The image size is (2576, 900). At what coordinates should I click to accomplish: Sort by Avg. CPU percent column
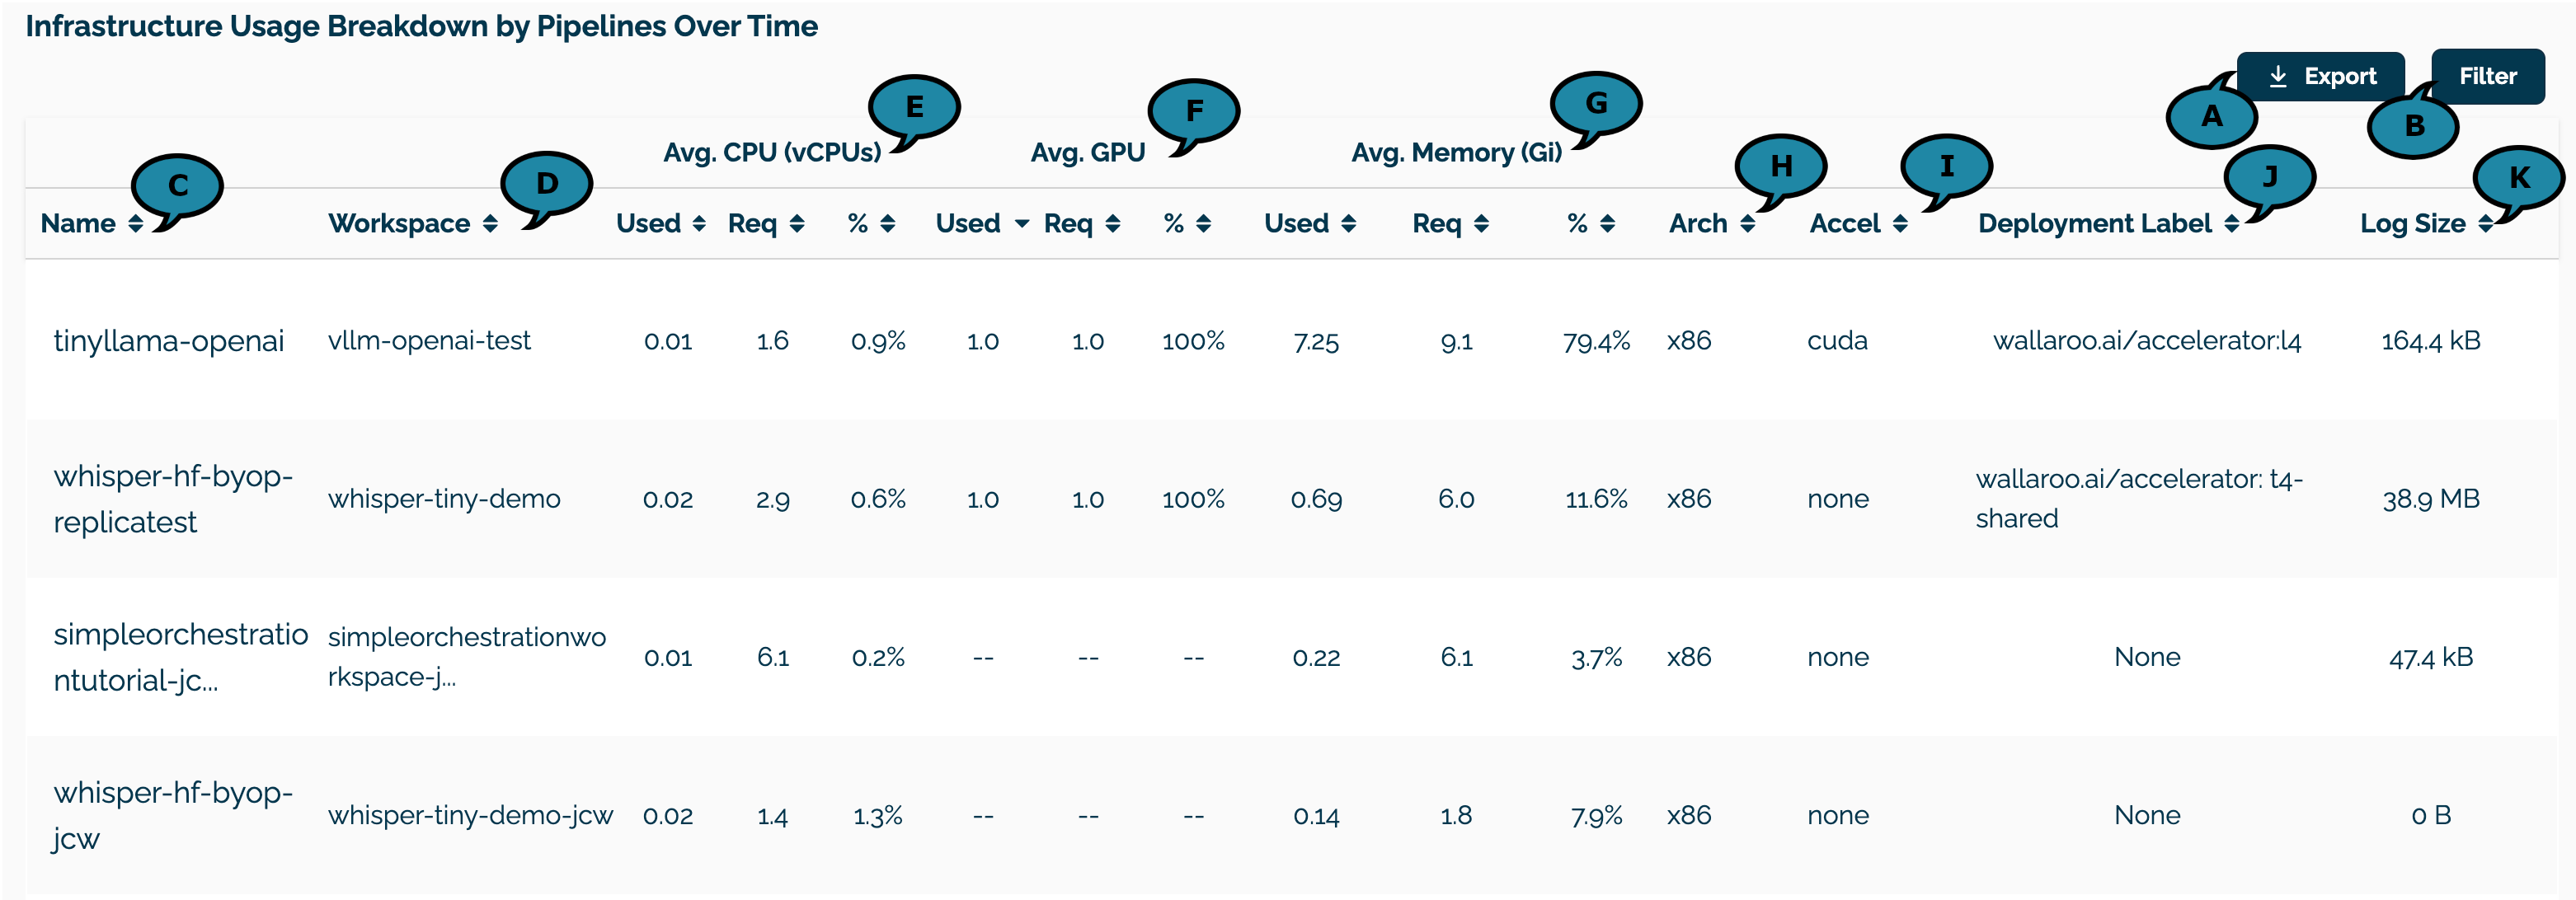pyautogui.click(x=888, y=224)
